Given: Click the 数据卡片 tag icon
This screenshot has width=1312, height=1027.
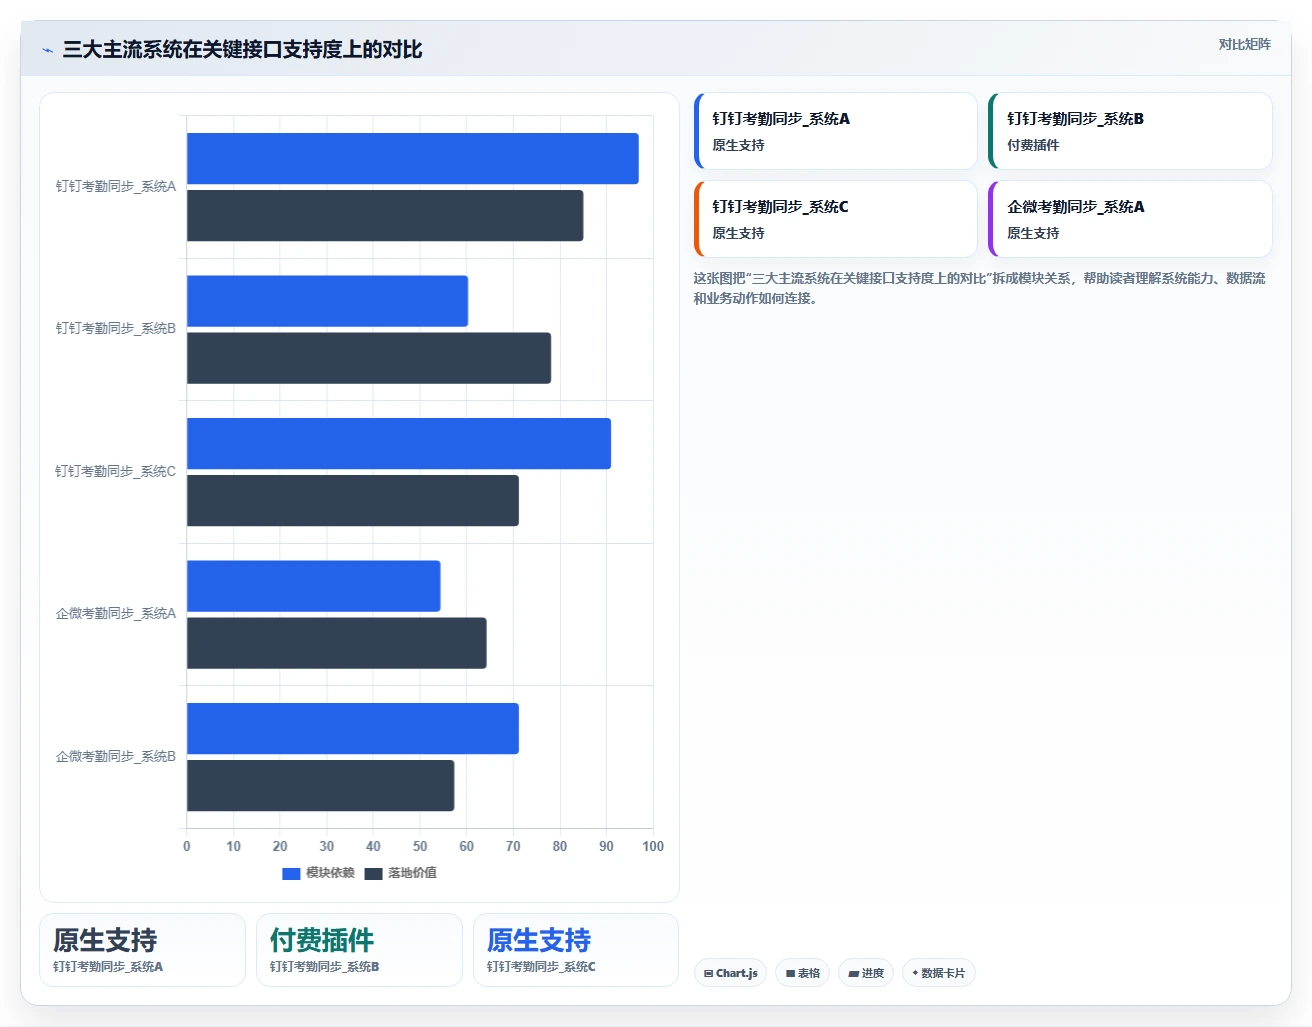Looking at the screenshot, I should [915, 973].
